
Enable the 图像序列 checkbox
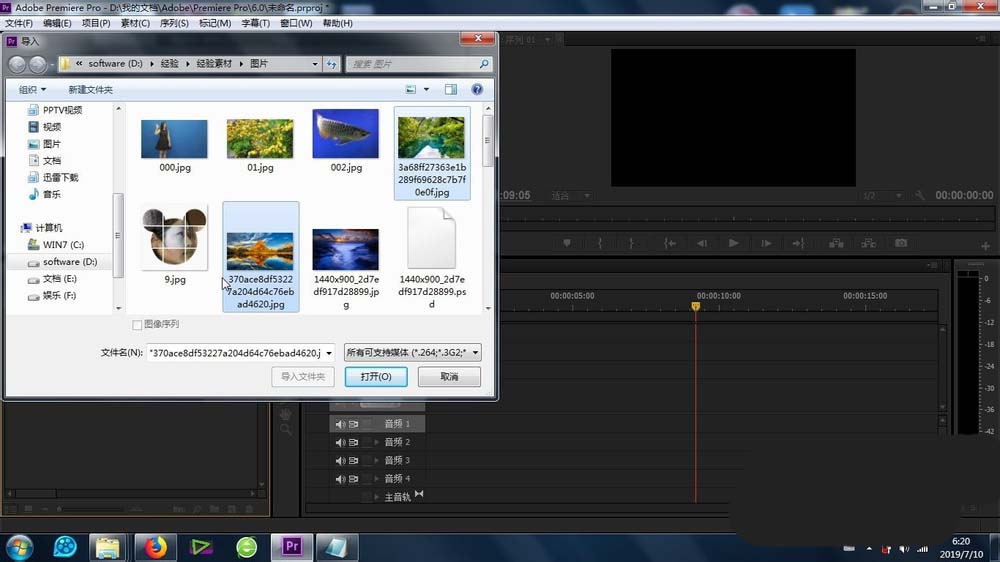136,325
